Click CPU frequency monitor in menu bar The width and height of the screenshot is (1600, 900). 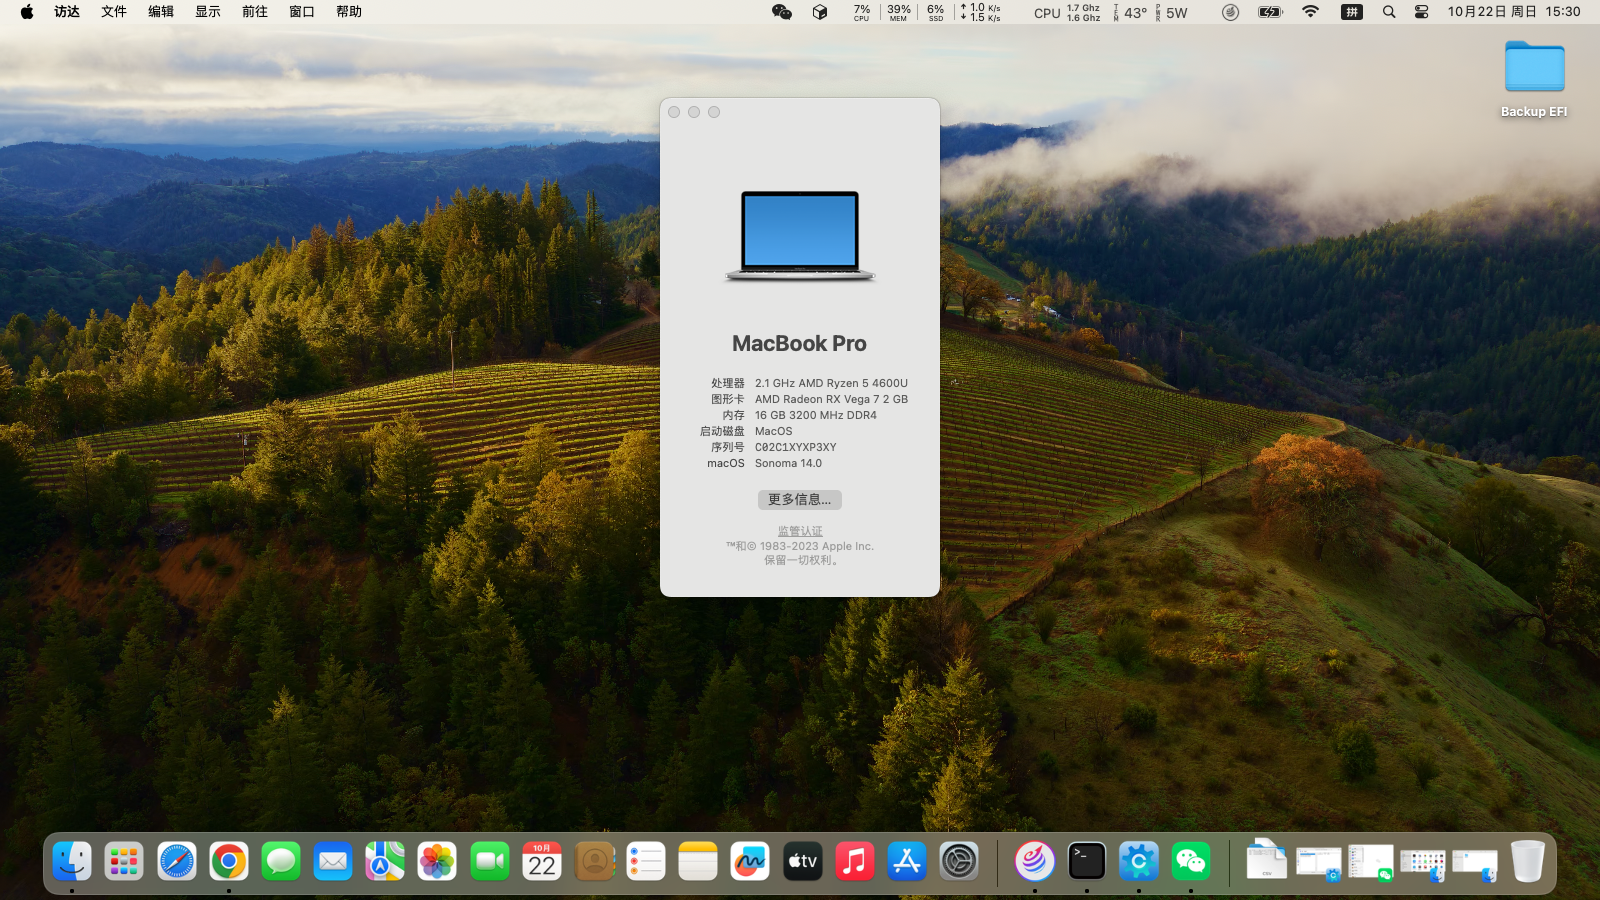pyautogui.click(x=1067, y=12)
